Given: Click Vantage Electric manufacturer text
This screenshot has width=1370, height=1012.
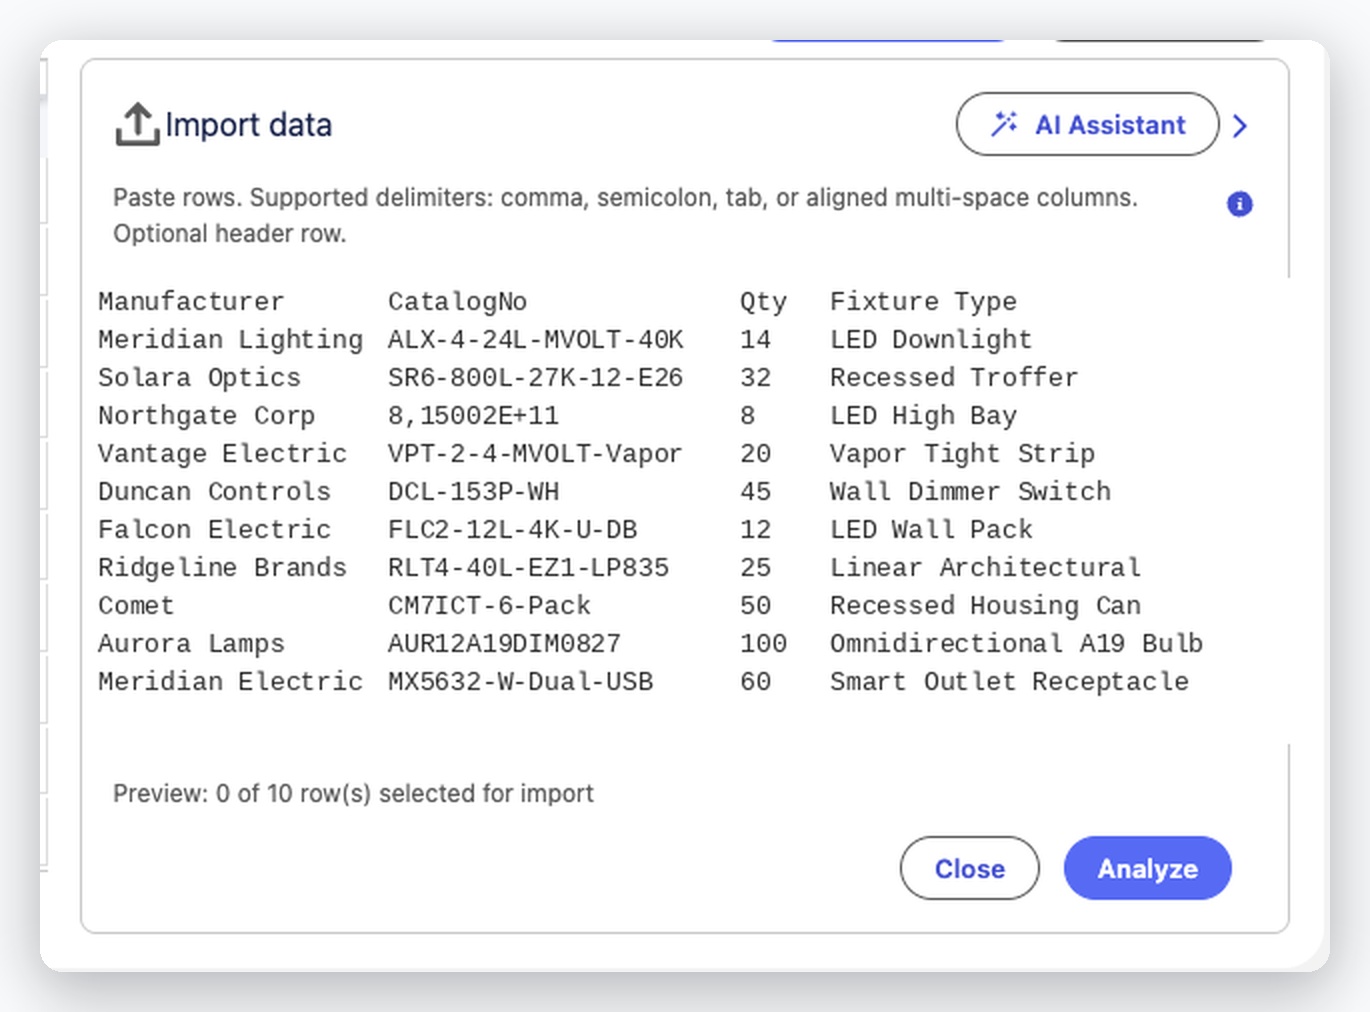Looking at the screenshot, I should click(222, 454).
